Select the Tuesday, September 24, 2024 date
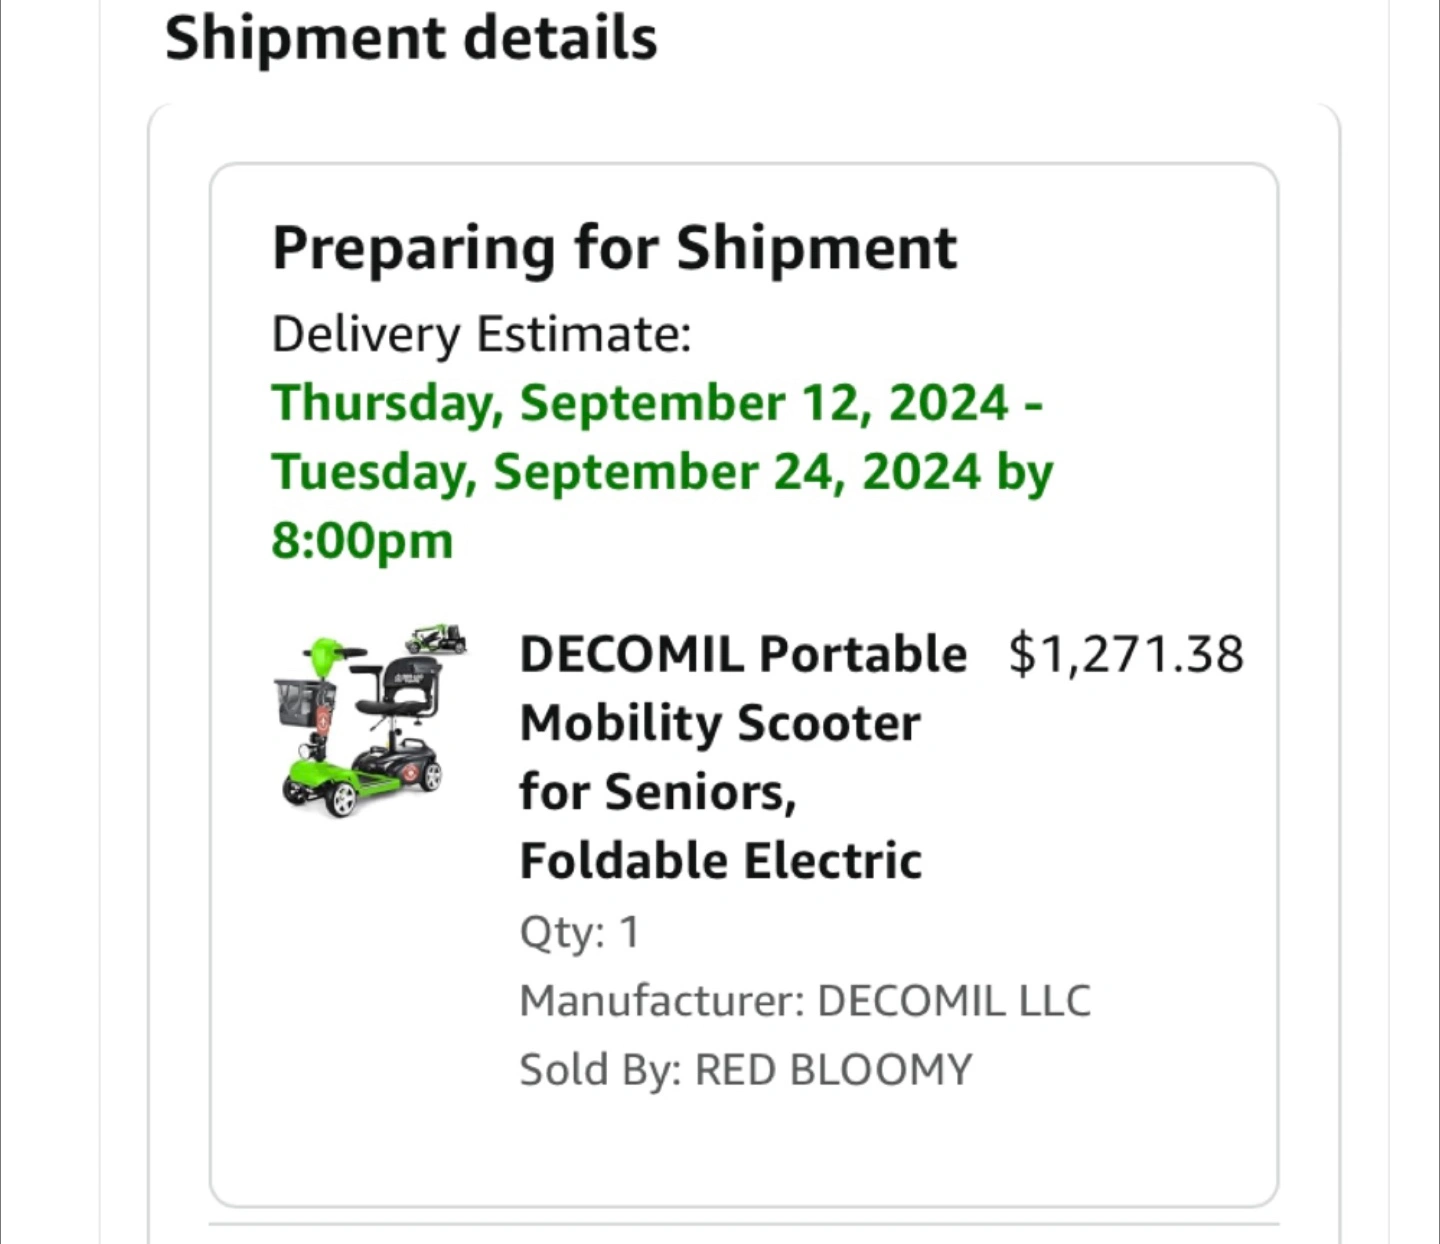Viewport: 1440px width, 1244px height. [626, 472]
